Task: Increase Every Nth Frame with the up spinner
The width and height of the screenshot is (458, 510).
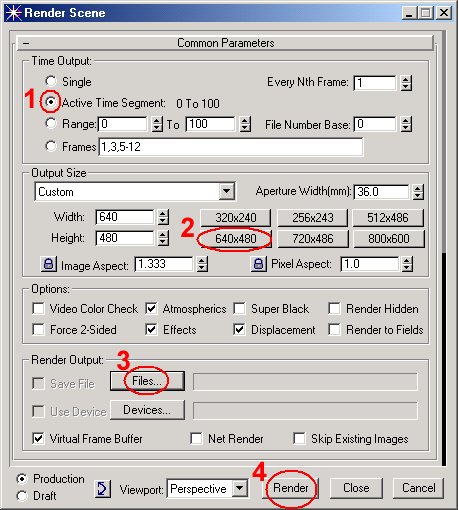Action: pos(406,80)
